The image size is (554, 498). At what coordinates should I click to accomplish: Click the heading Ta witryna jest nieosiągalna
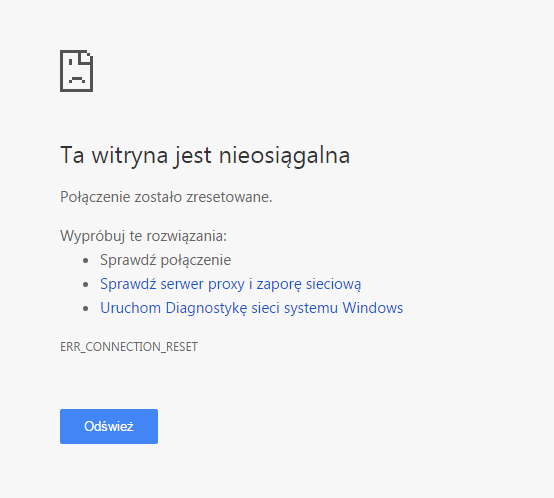click(205, 155)
